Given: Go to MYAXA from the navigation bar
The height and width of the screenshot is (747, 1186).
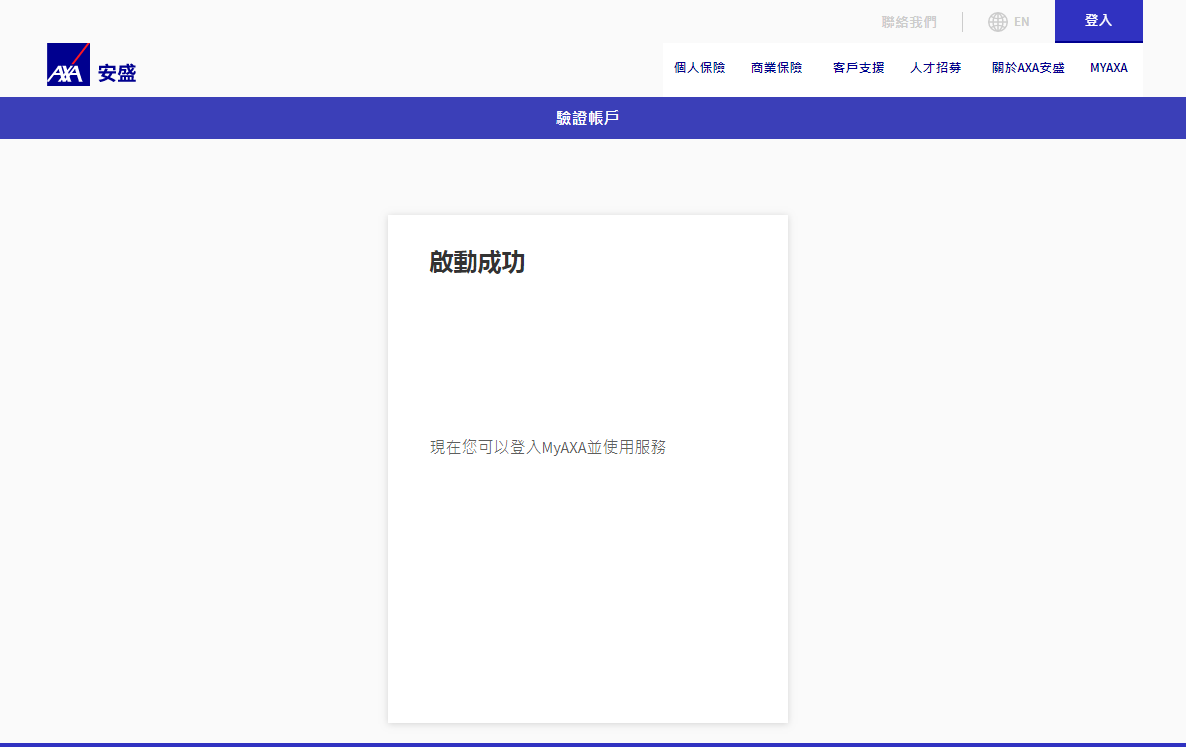Looking at the screenshot, I should pos(1108,68).
